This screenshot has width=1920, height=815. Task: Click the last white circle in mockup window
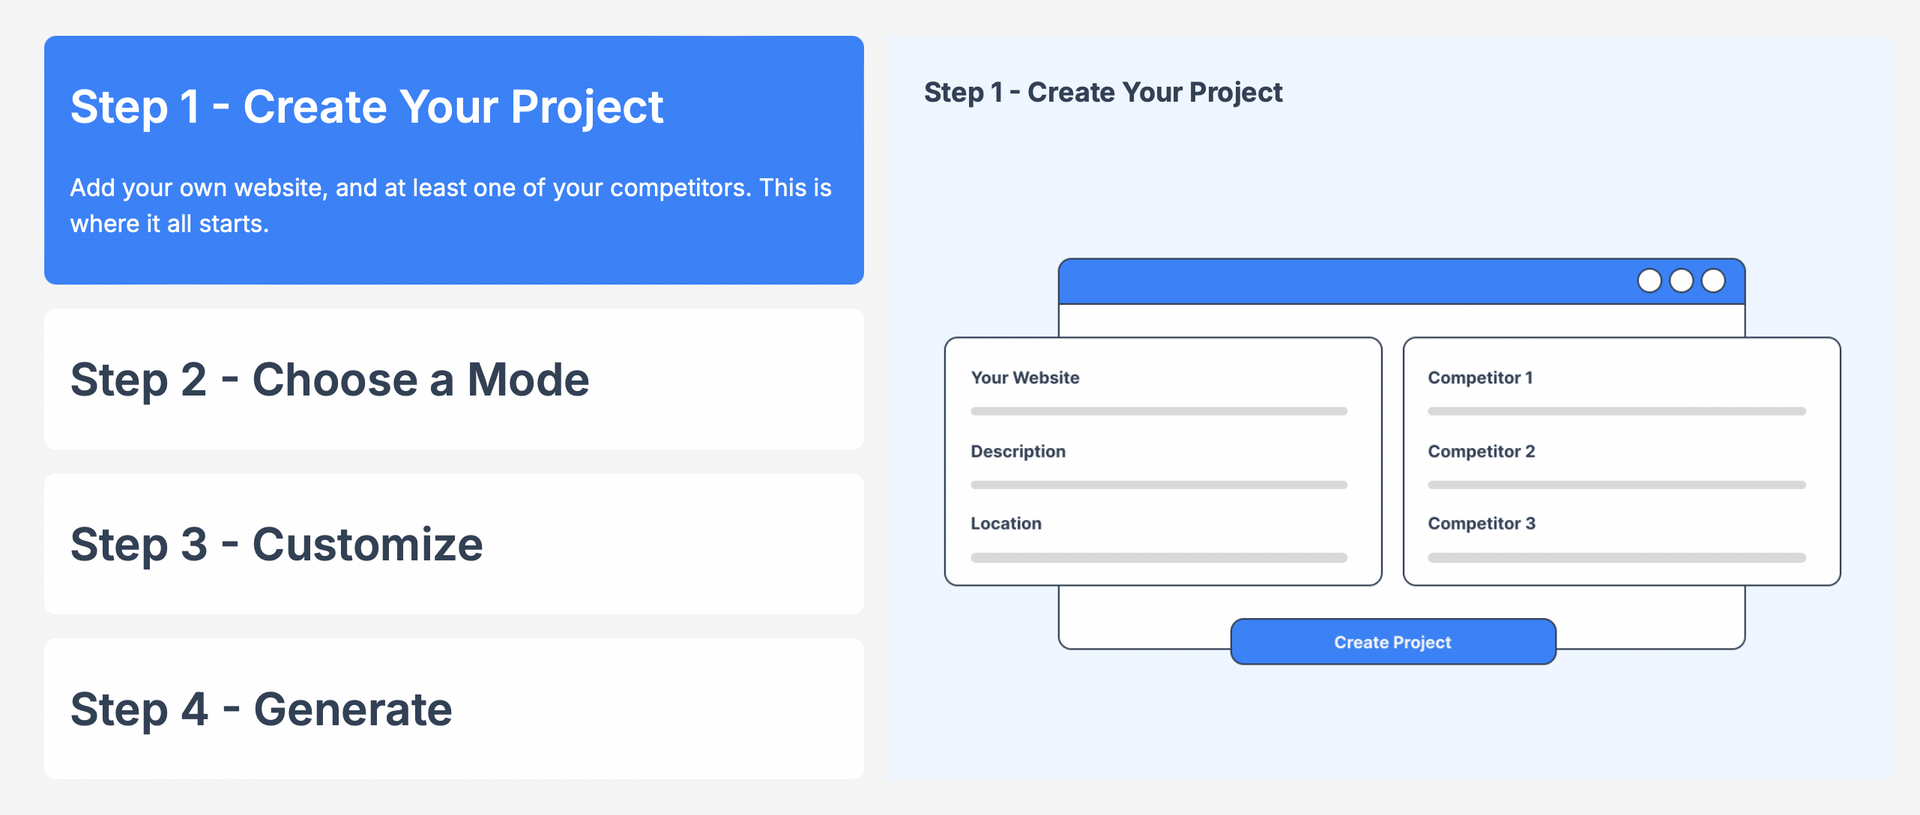[x=1713, y=281]
